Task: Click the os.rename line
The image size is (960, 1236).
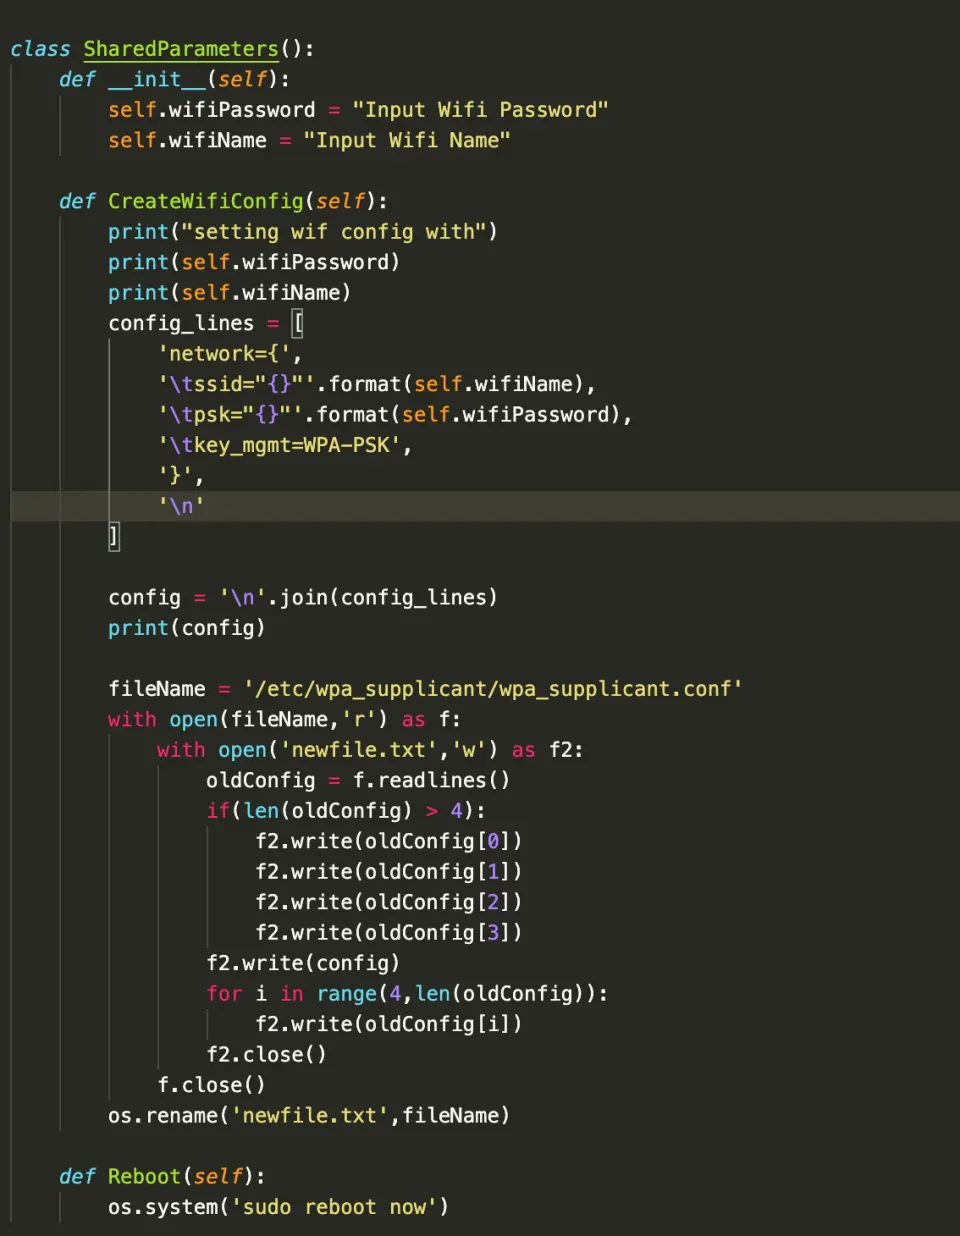Action: (x=309, y=1116)
